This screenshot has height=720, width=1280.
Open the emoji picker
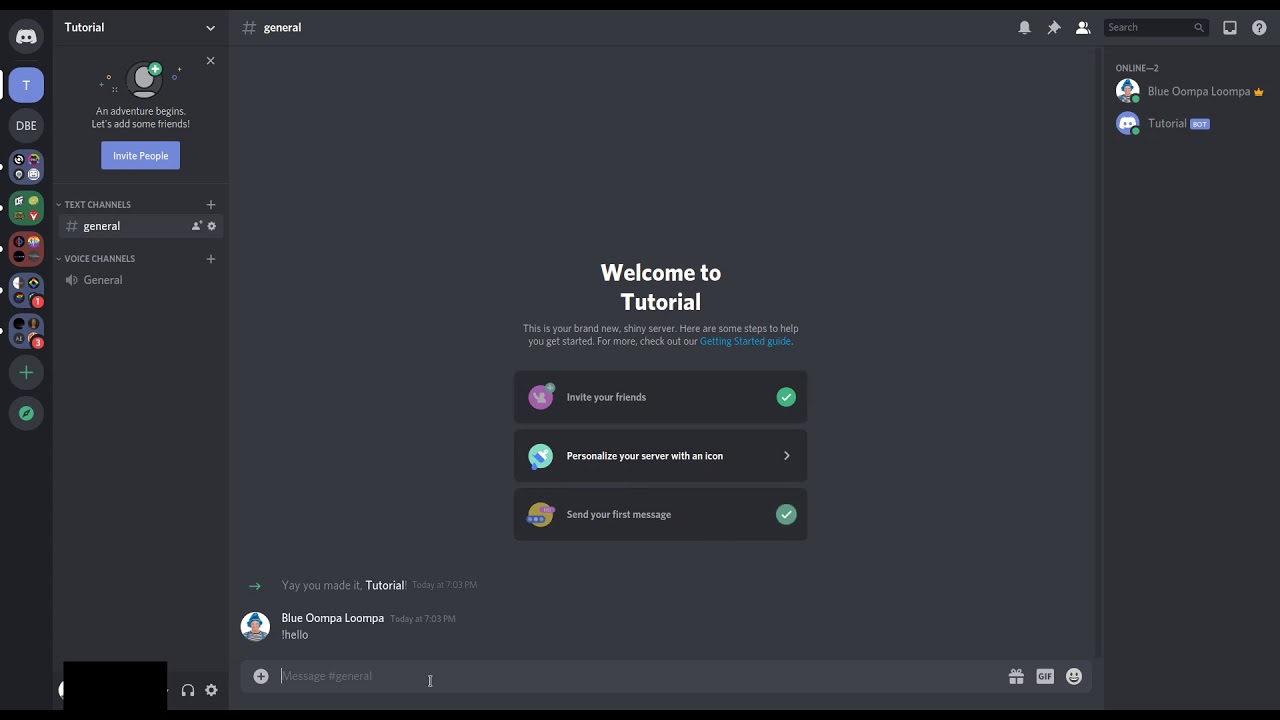coord(1074,676)
